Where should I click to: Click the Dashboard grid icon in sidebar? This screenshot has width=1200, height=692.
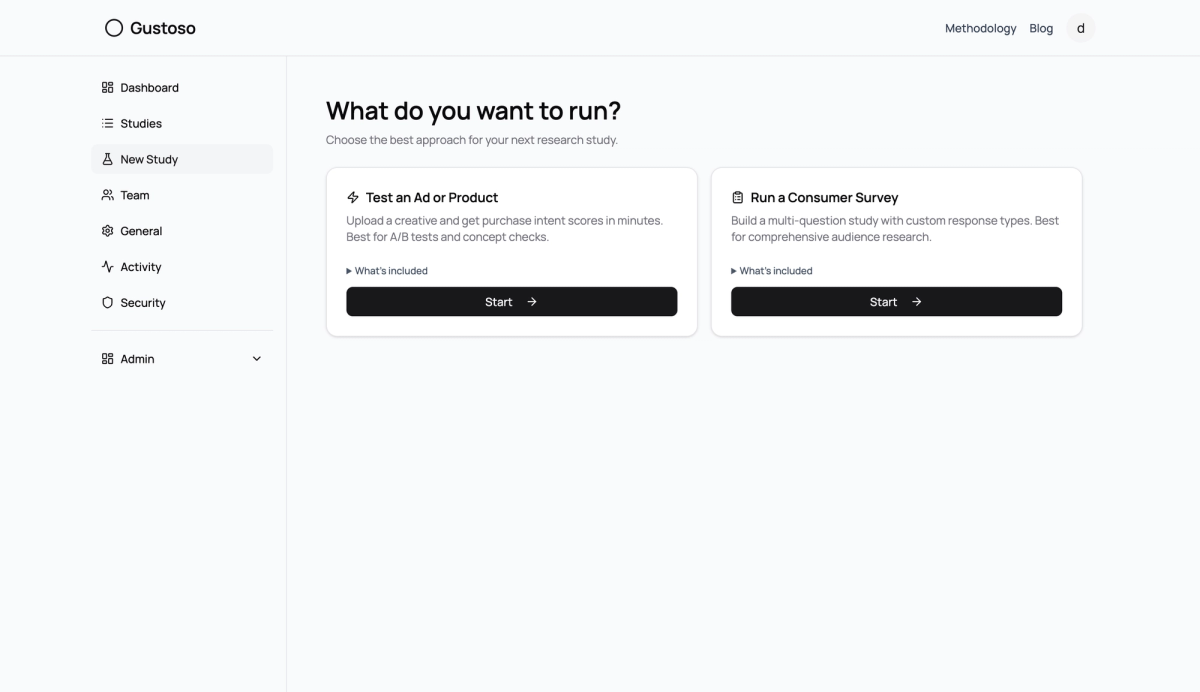pyautogui.click(x=108, y=88)
